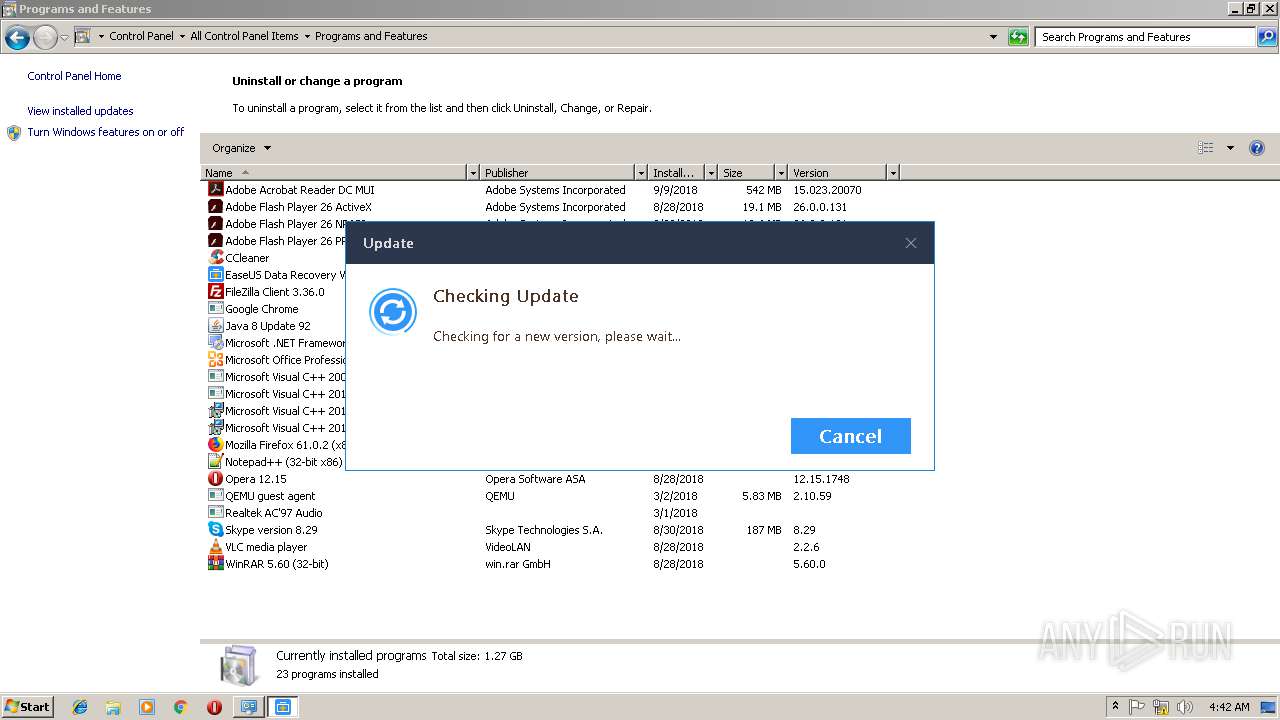Select the VLC media player icon
Screen dimensions: 1280x720
coord(215,547)
